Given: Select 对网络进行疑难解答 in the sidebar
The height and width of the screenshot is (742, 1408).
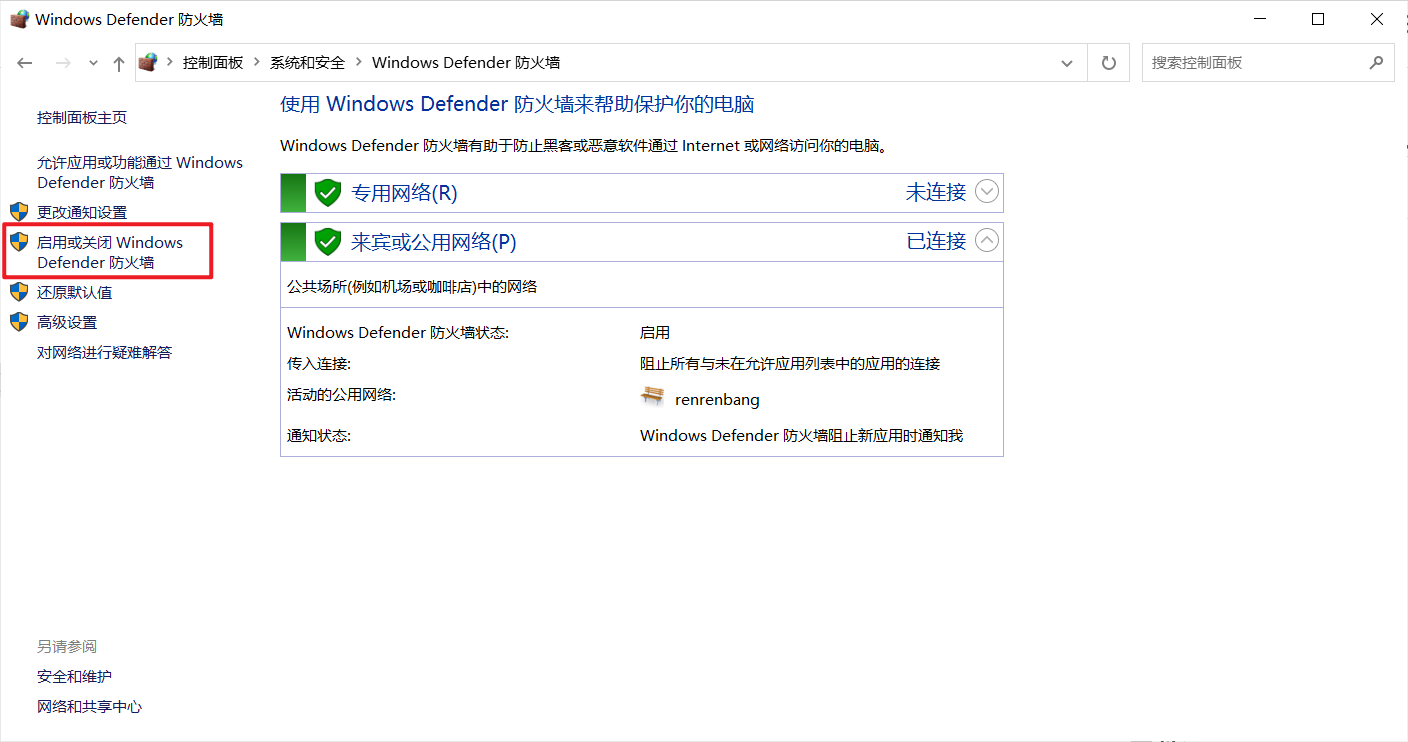Looking at the screenshot, I should [103, 352].
